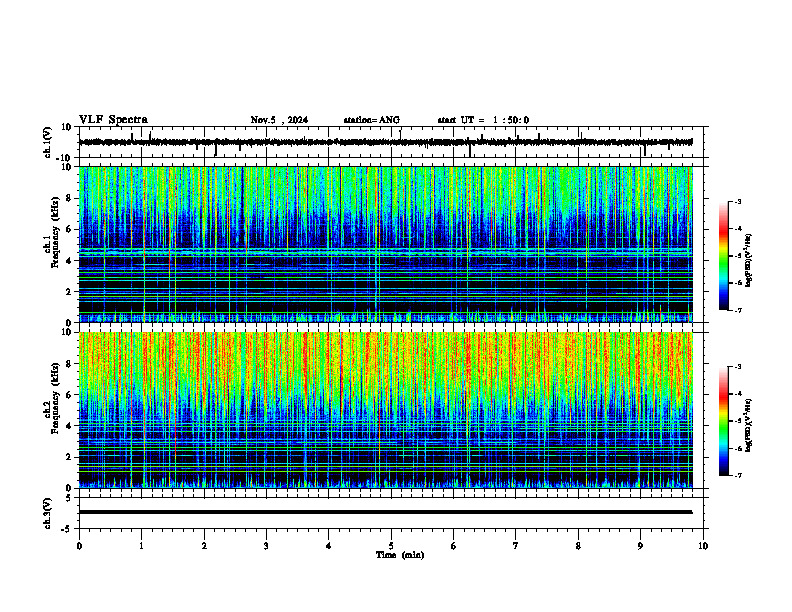Click the "station=ANG" header label
The height and width of the screenshot is (612, 792).
pyautogui.click(x=372, y=120)
